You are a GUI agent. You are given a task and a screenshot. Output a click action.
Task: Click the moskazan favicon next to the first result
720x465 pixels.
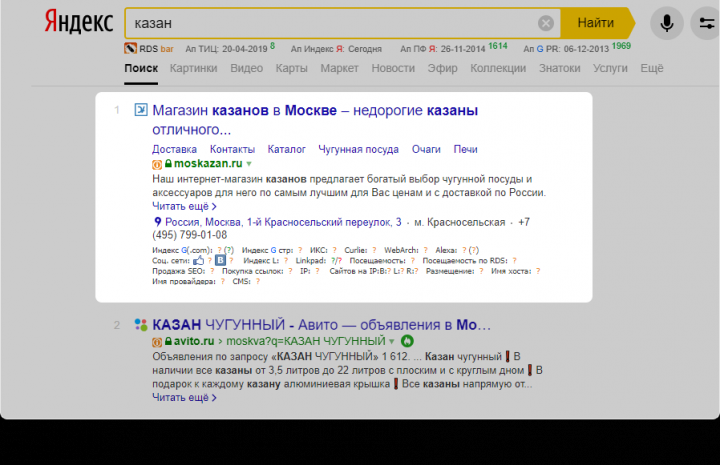(141, 110)
